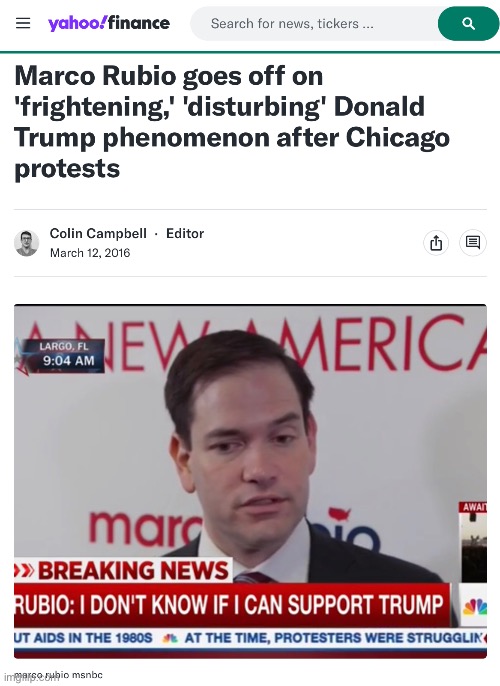The image size is (500, 686).
Task: Click the March 12, 2016 date
Action: click(x=90, y=253)
